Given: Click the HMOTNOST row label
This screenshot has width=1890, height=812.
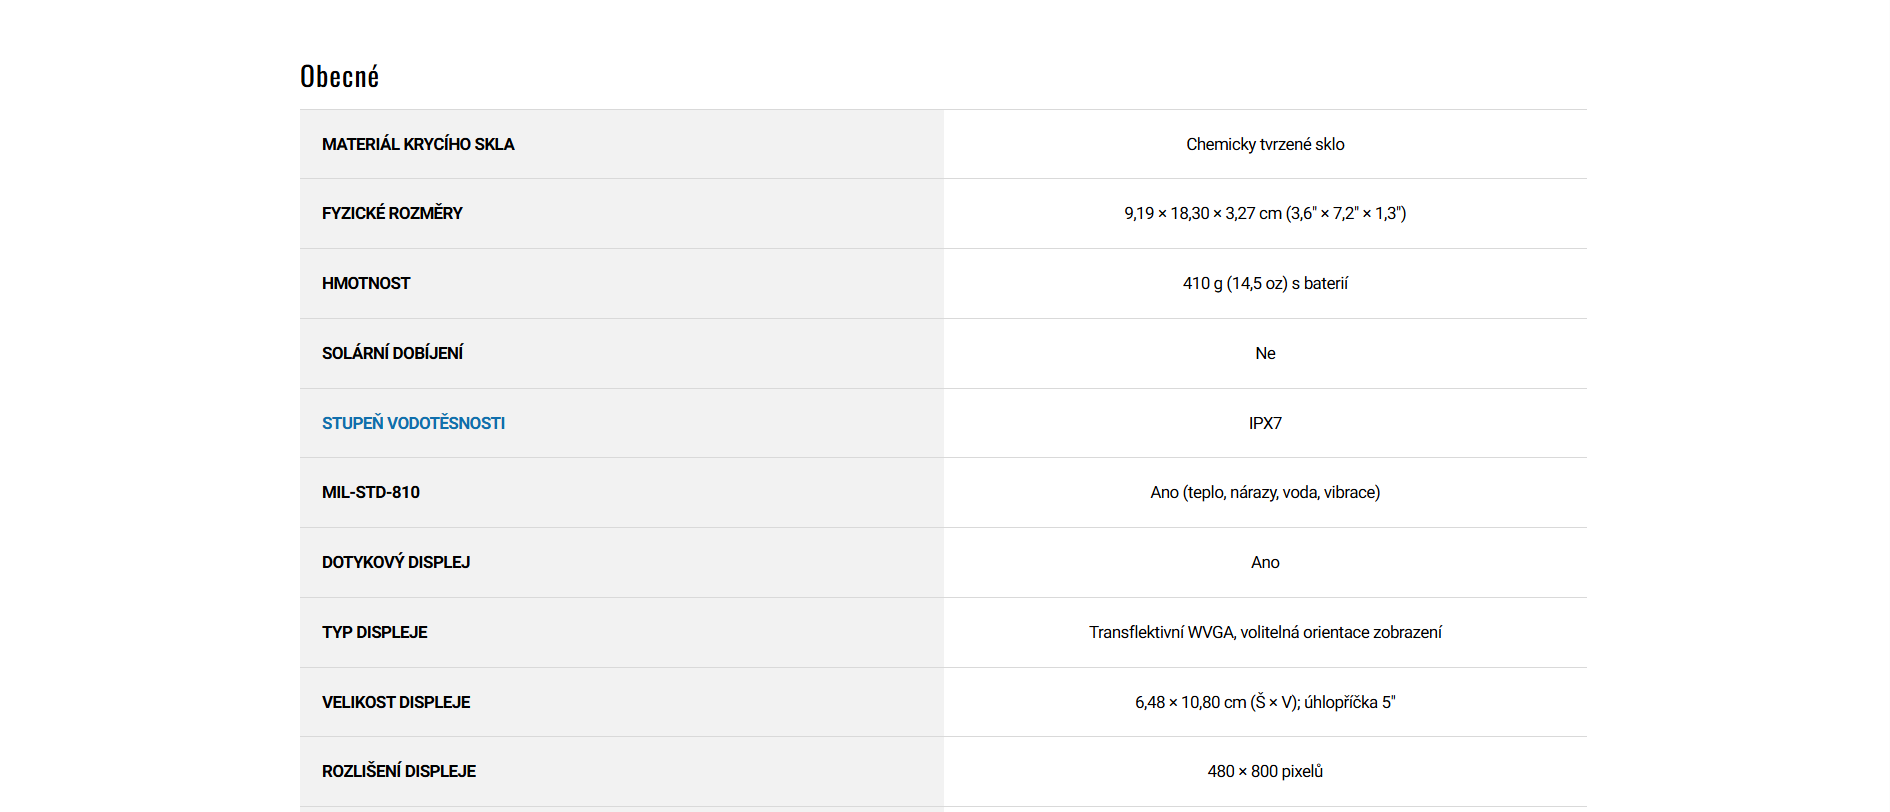Looking at the screenshot, I should [x=366, y=283].
